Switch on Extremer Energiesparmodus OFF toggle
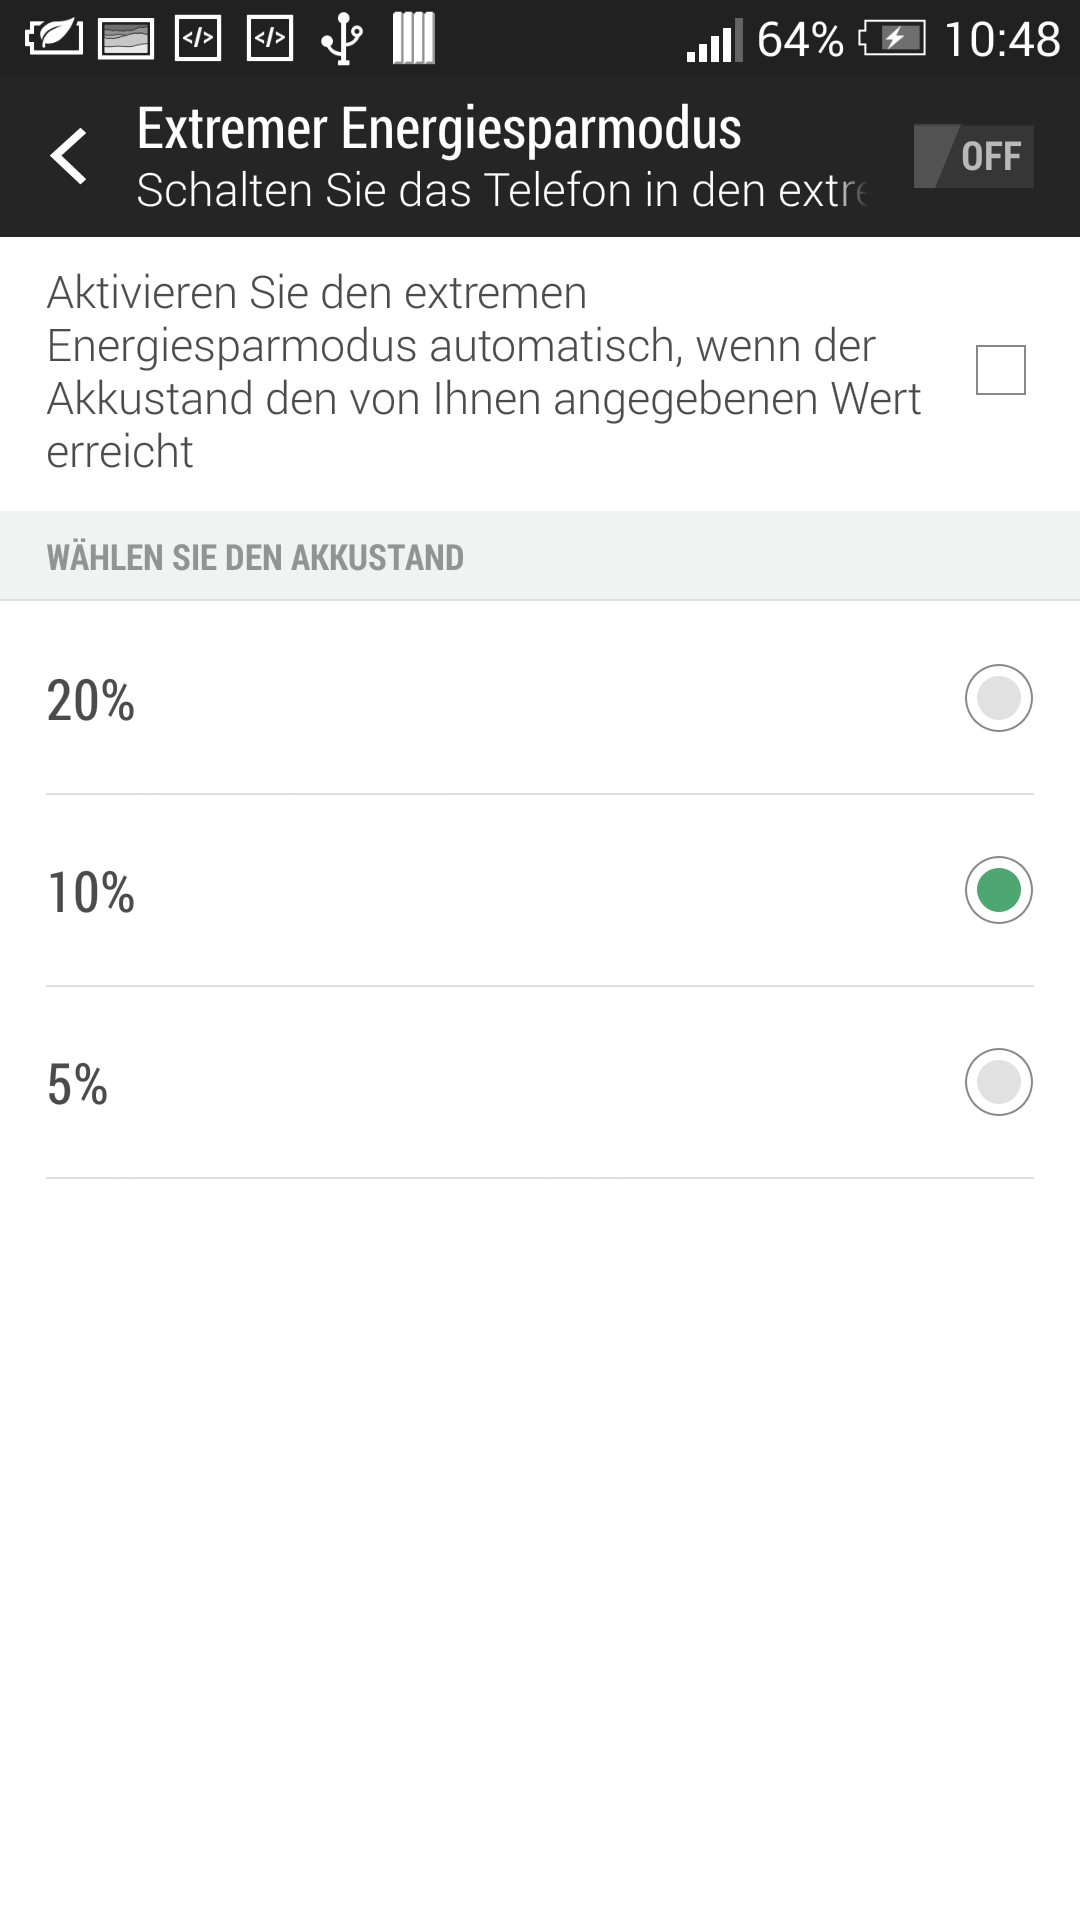Screen dimensions: 1080x1920 coord(973,156)
